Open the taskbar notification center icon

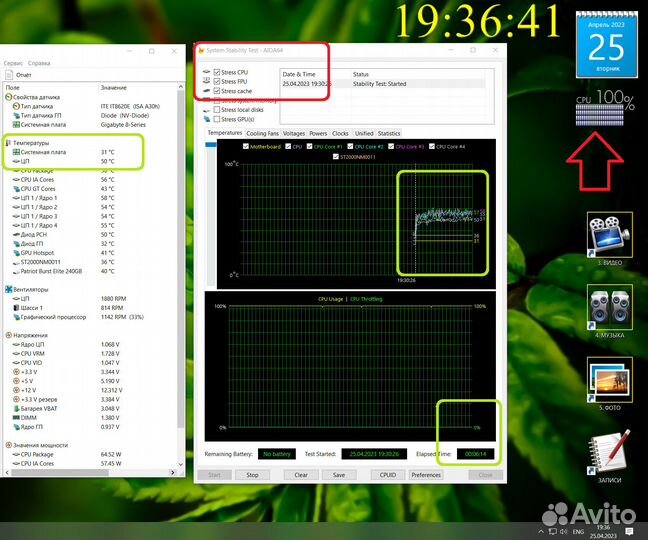[629, 531]
